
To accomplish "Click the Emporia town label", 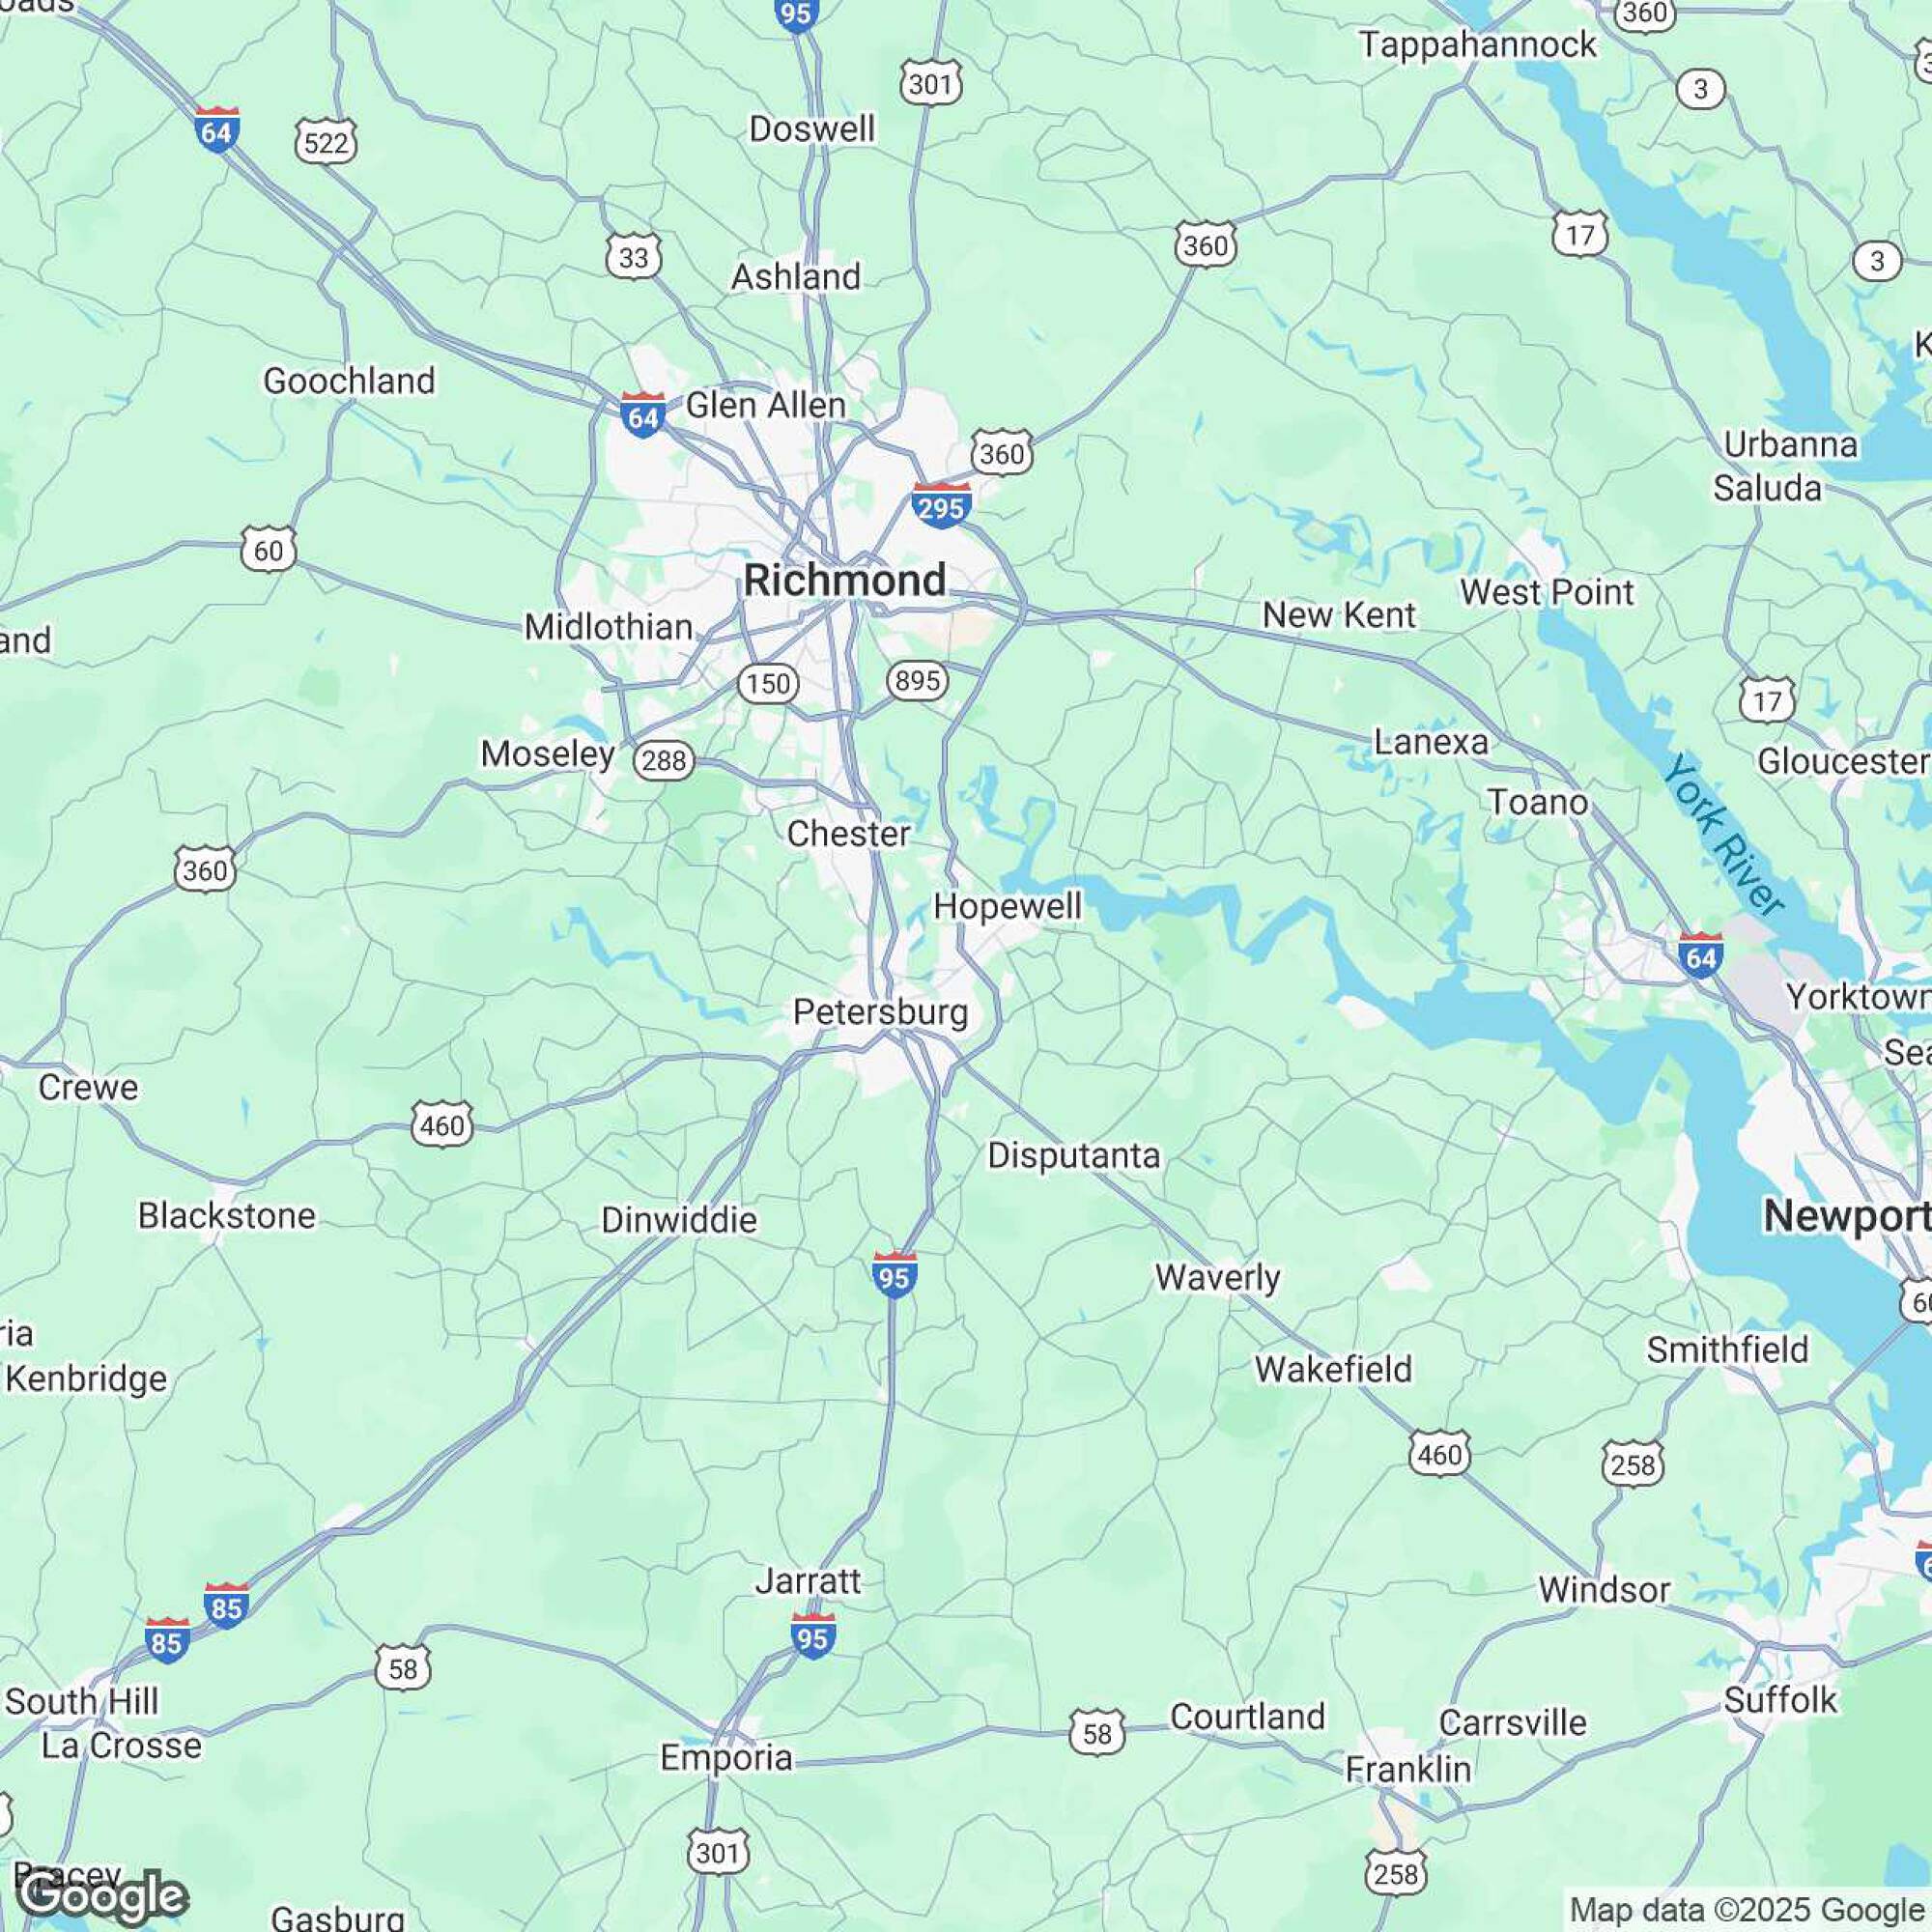I will [x=726, y=1757].
